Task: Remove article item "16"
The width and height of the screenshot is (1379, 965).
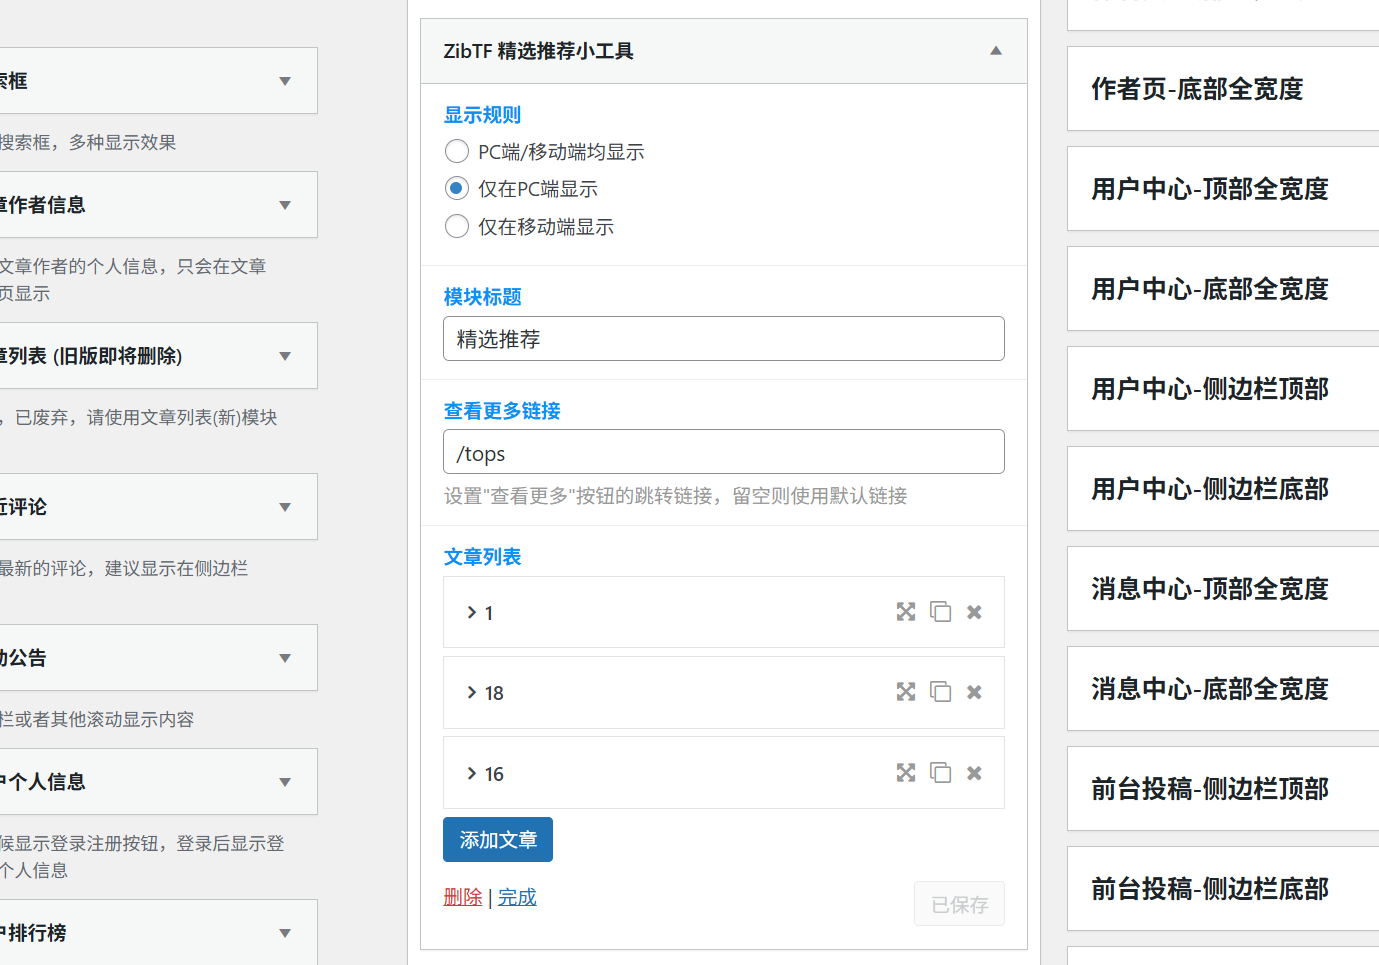Action: 973,772
